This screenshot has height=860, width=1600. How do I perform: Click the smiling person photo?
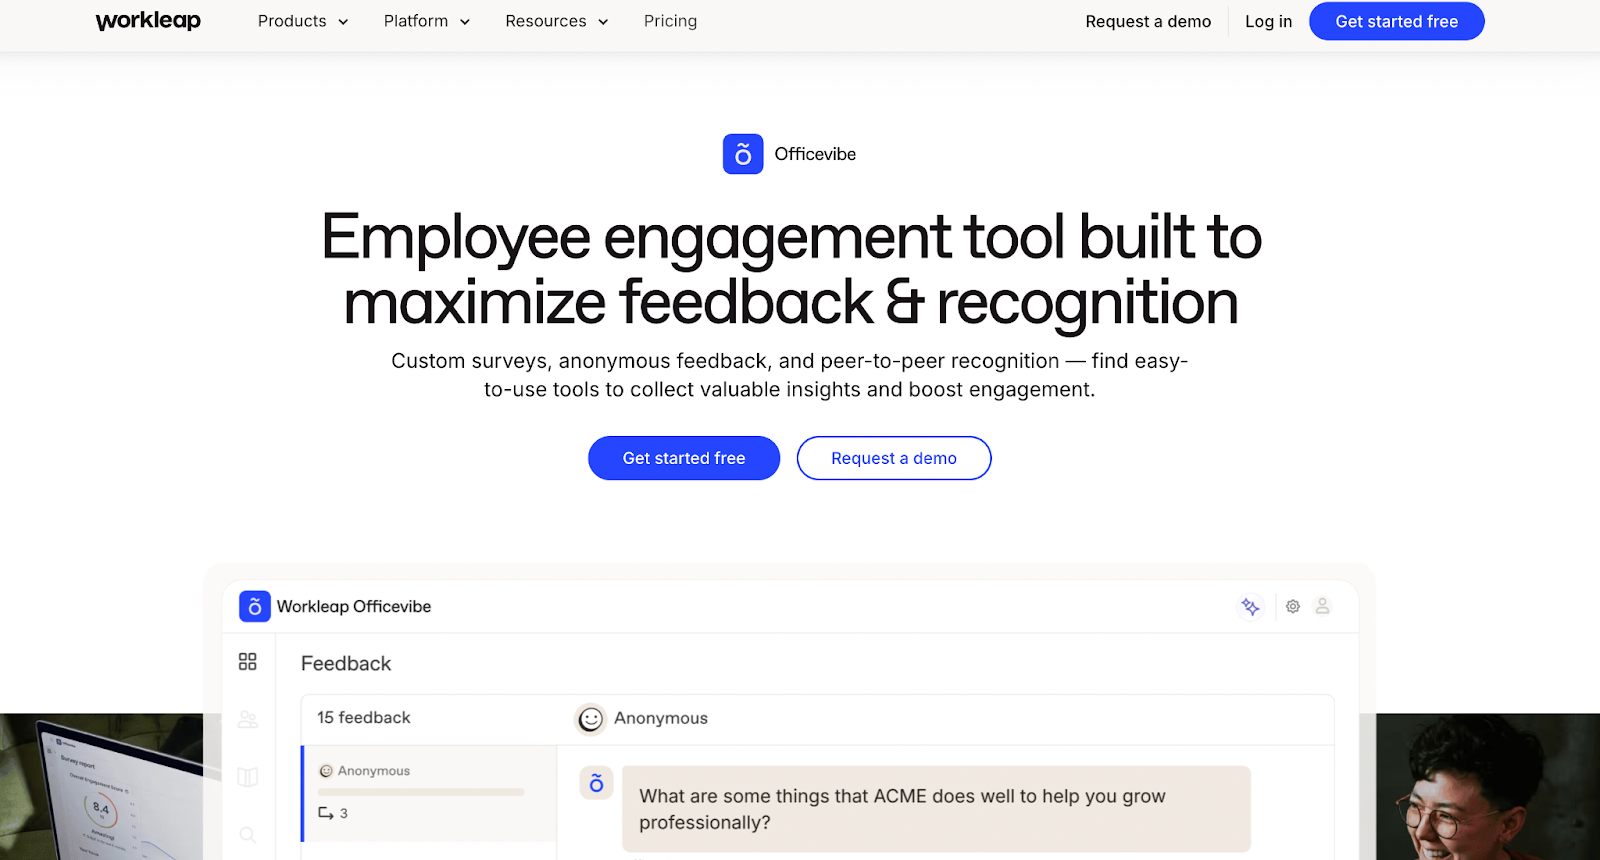(1488, 786)
